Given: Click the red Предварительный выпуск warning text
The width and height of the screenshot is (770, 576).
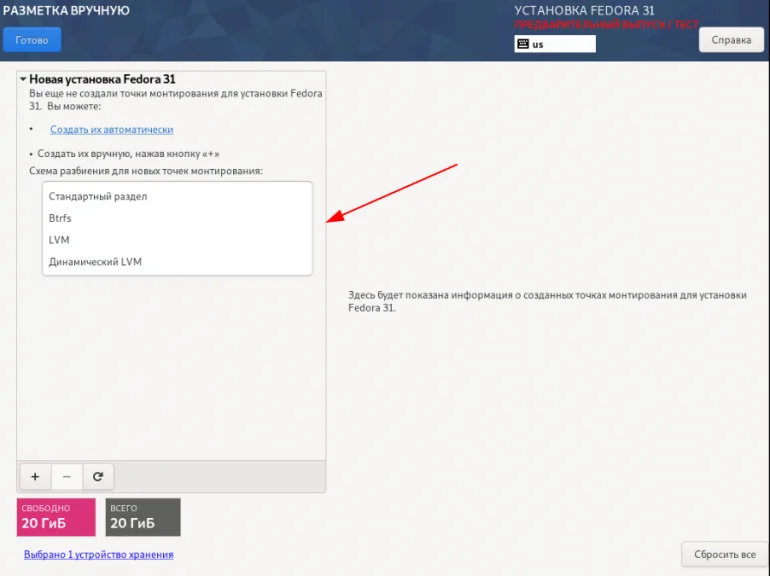Looking at the screenshot, I should tap(606, 25).
